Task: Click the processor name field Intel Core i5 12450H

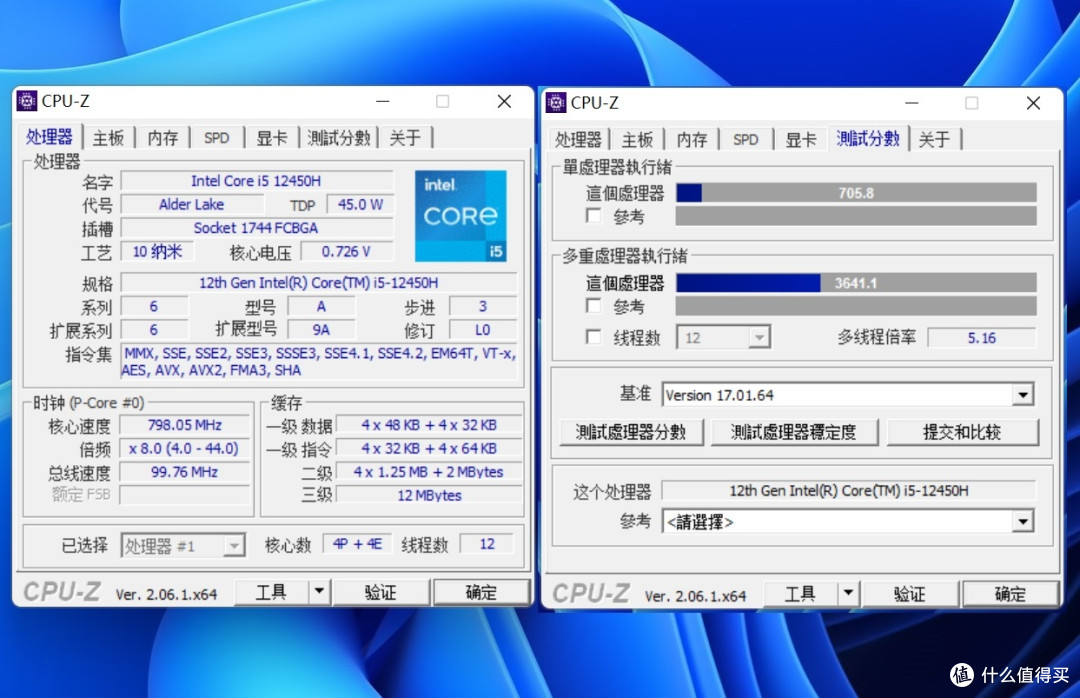Action: click(x=256, y=181)
